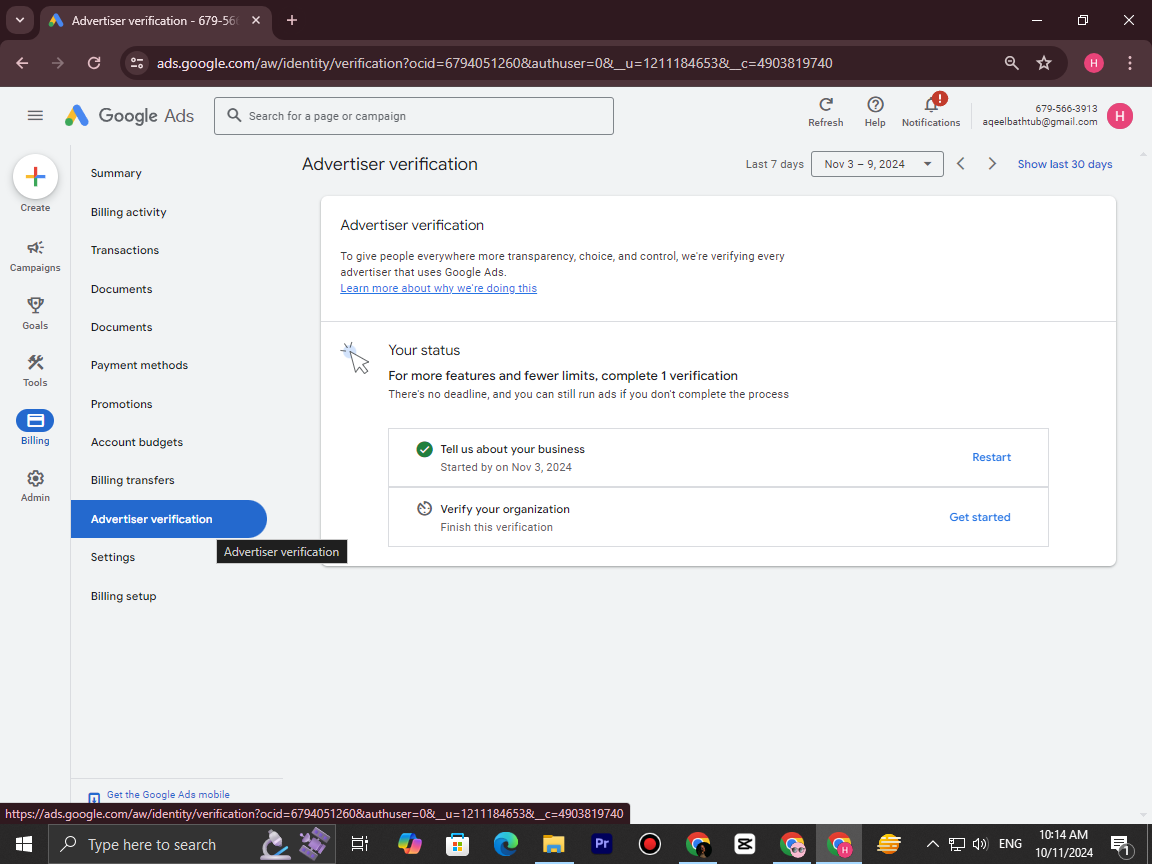Open the Admin gear section
The height and width of the screenshot is (864, 1152).
35,486
